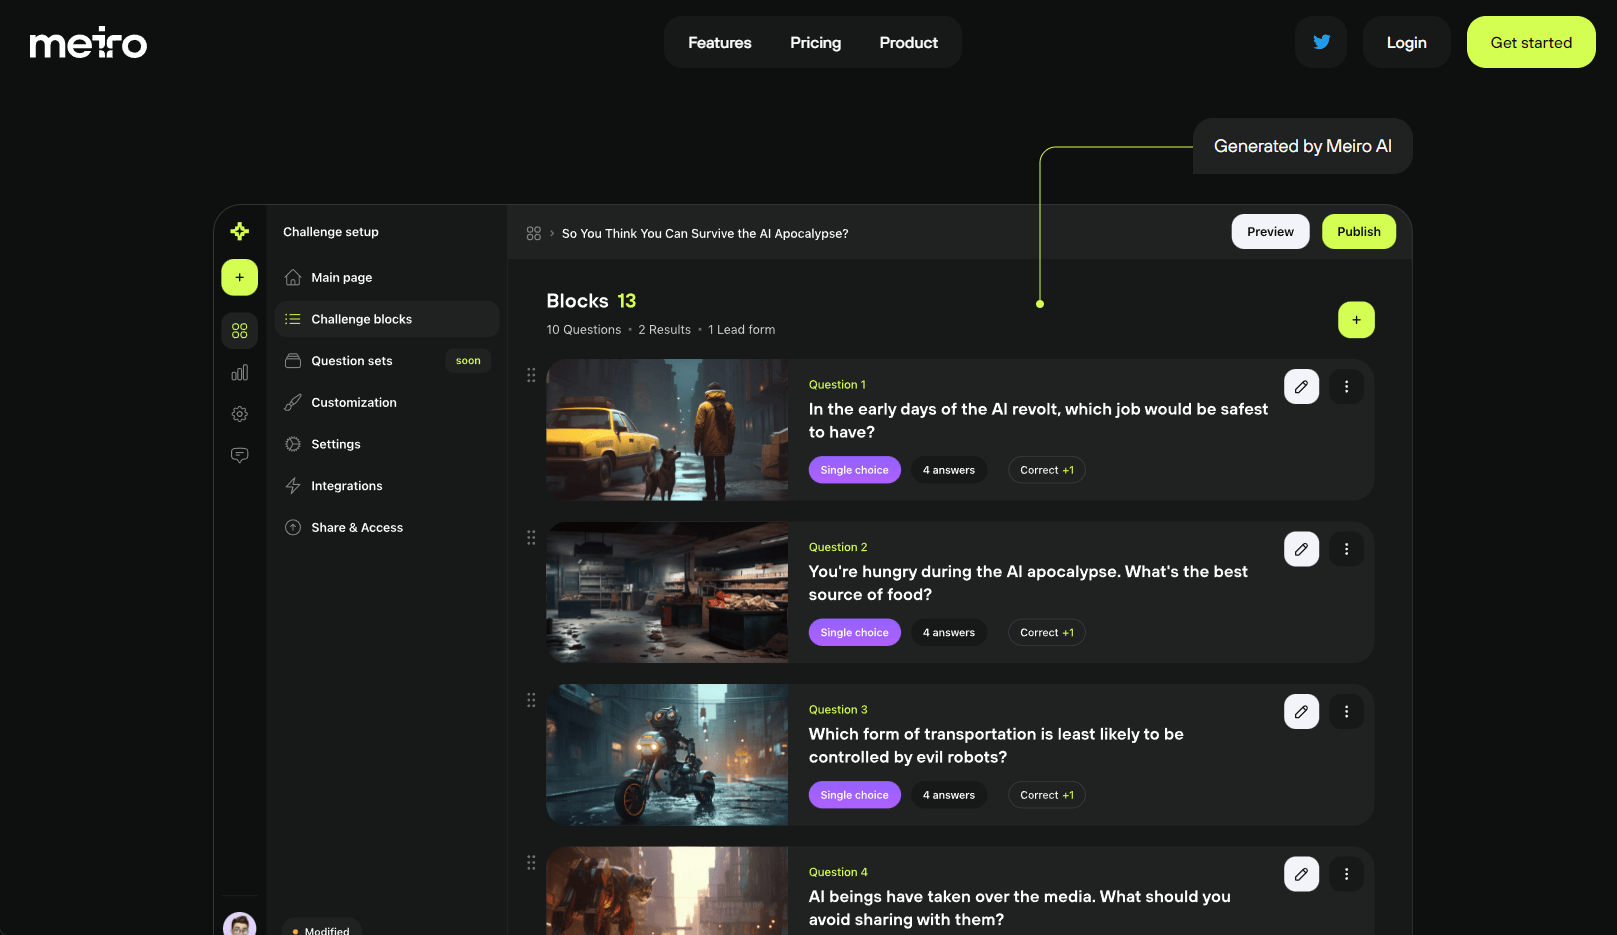Click the Share & Access arrow icon
The width and height of the screenshot is (1617, 935).
click(x=293, y=527)
